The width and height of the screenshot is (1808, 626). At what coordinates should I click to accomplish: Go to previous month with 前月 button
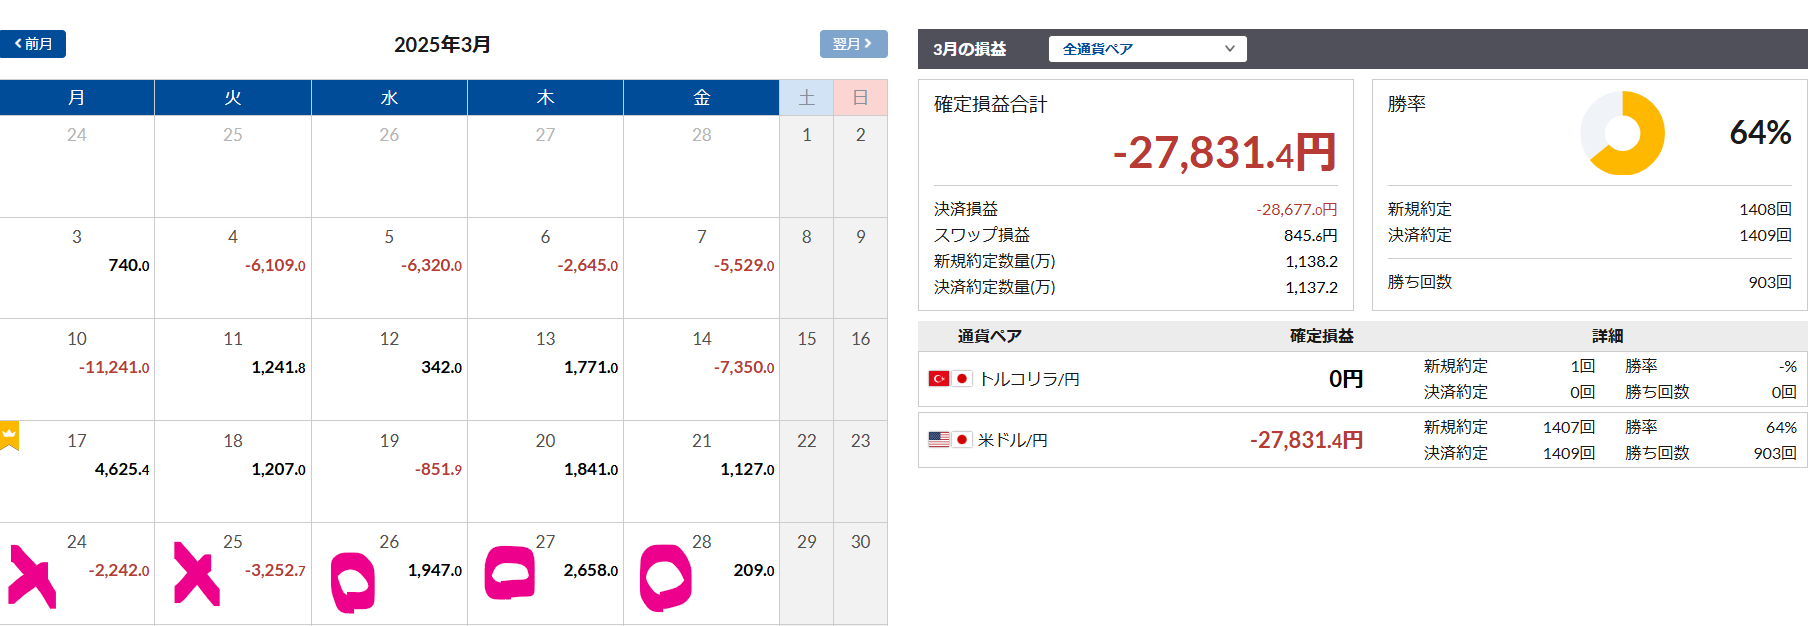[33, 44]
